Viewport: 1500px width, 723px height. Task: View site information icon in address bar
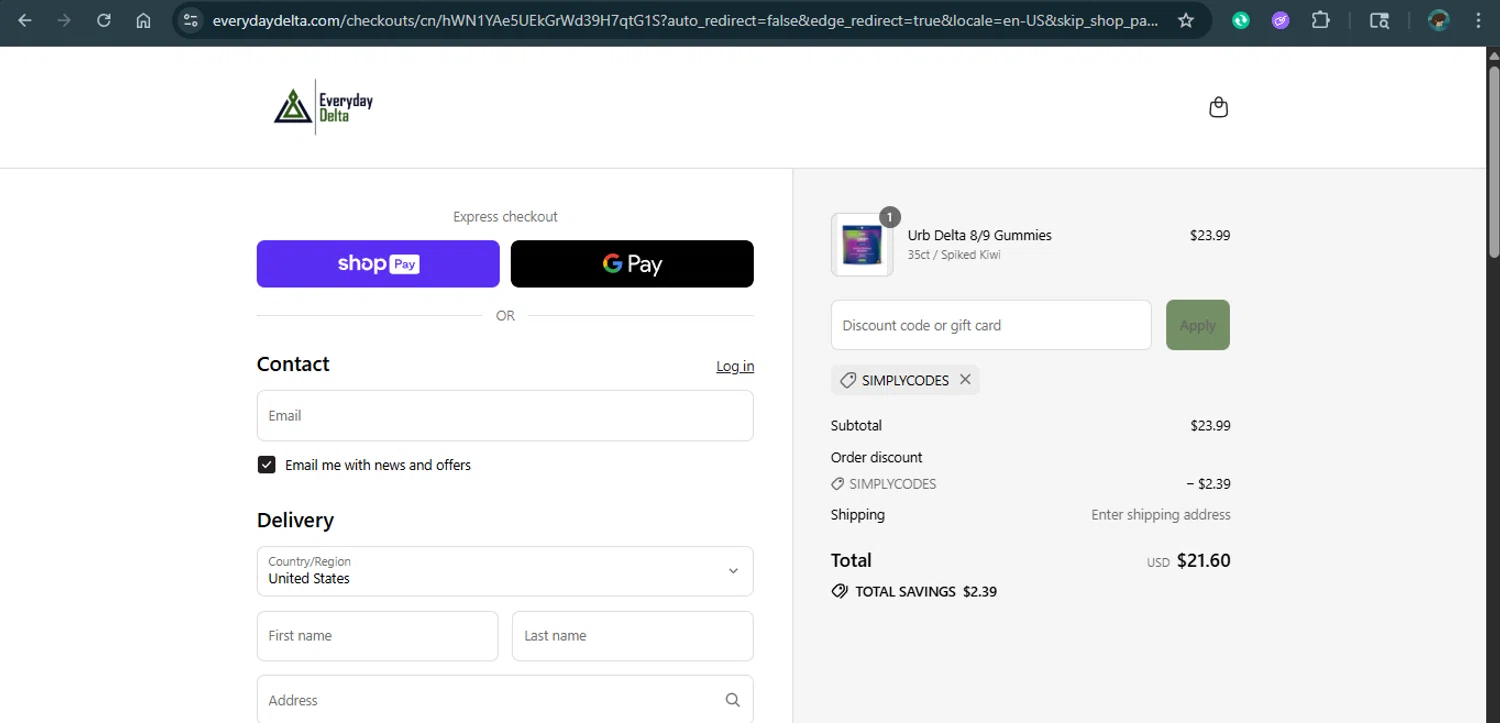(192, 20)
